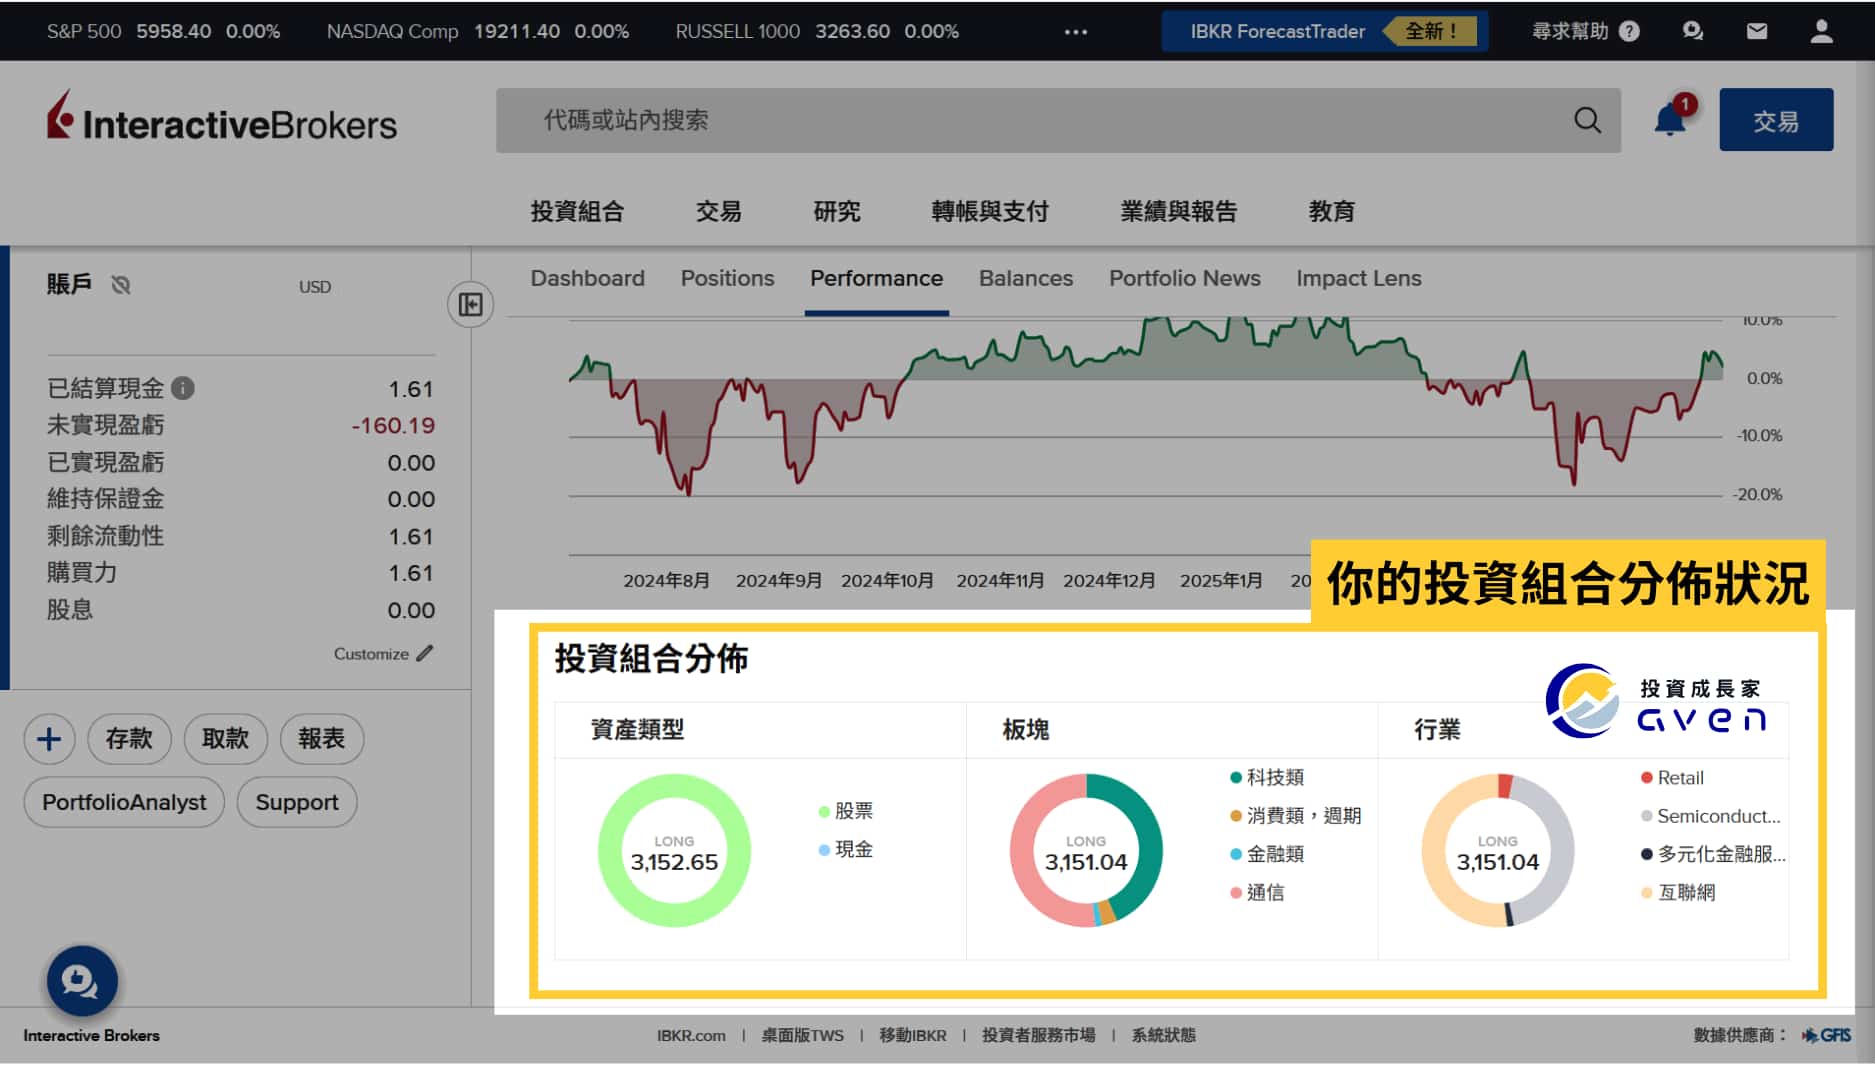This screenshot has height=1065, width=1875.
Task: Click 存款 deposit button
Action: tap(129, 739)
